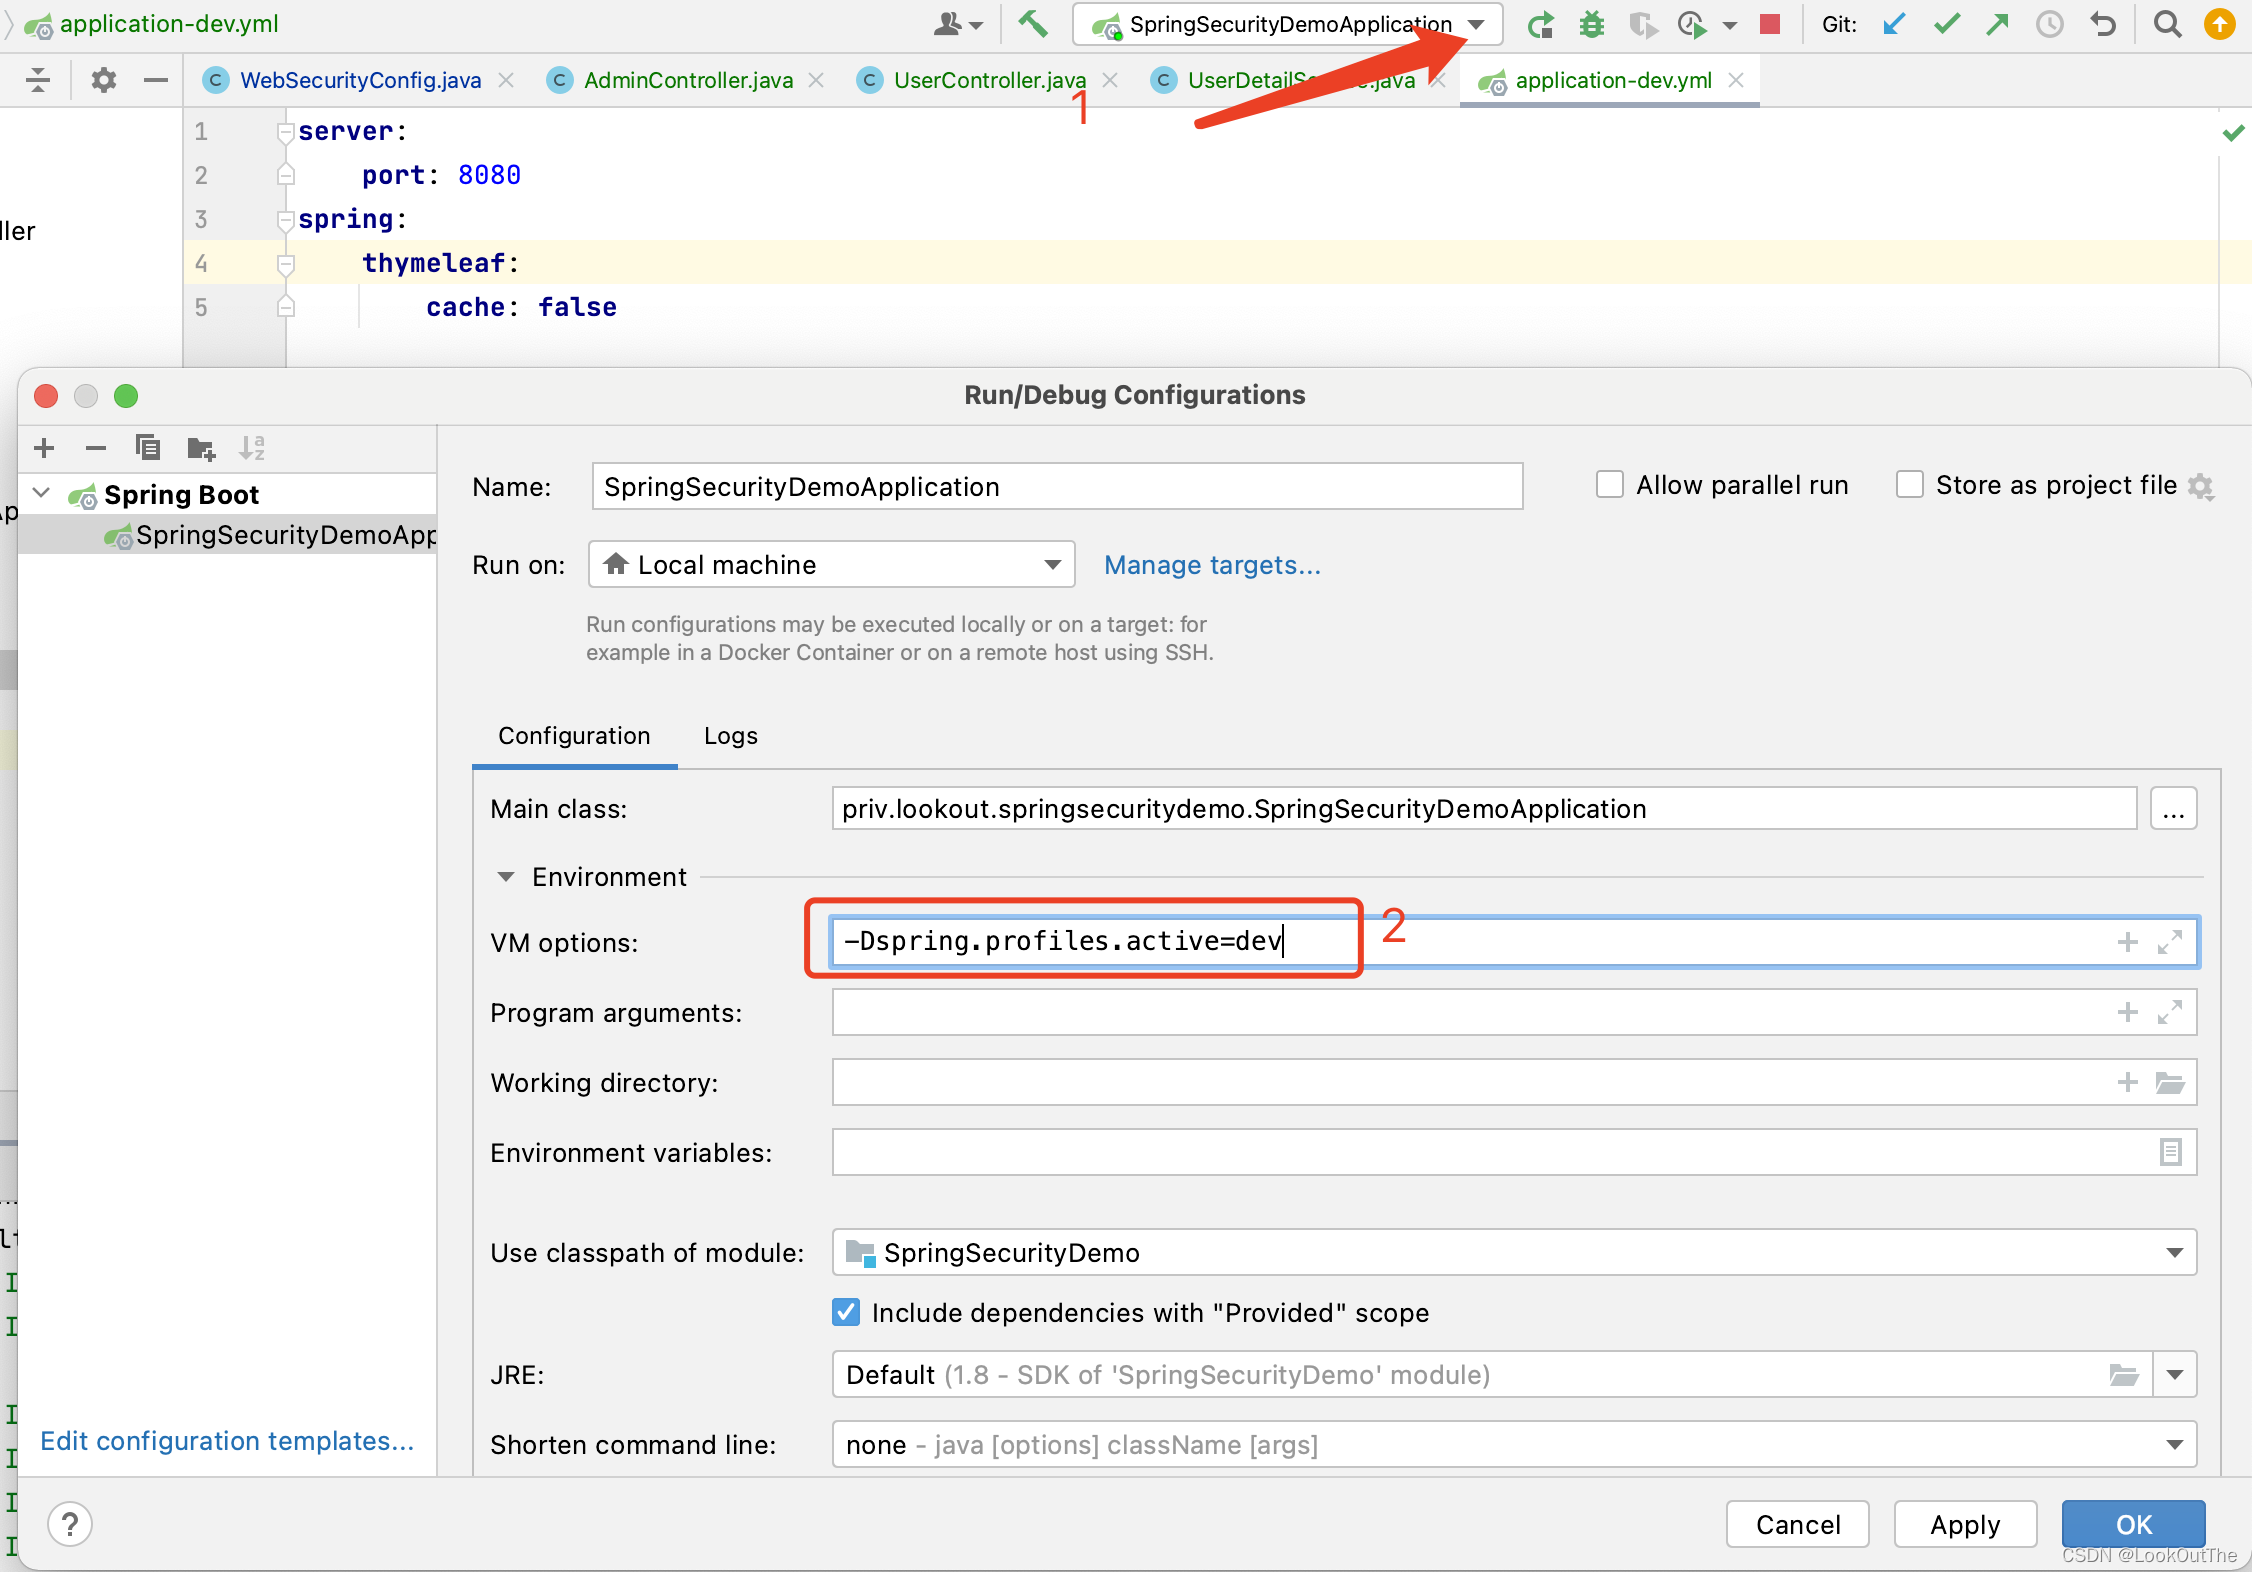
Task: Click the red Stop run icon
Action: [x=1769, y=24]
